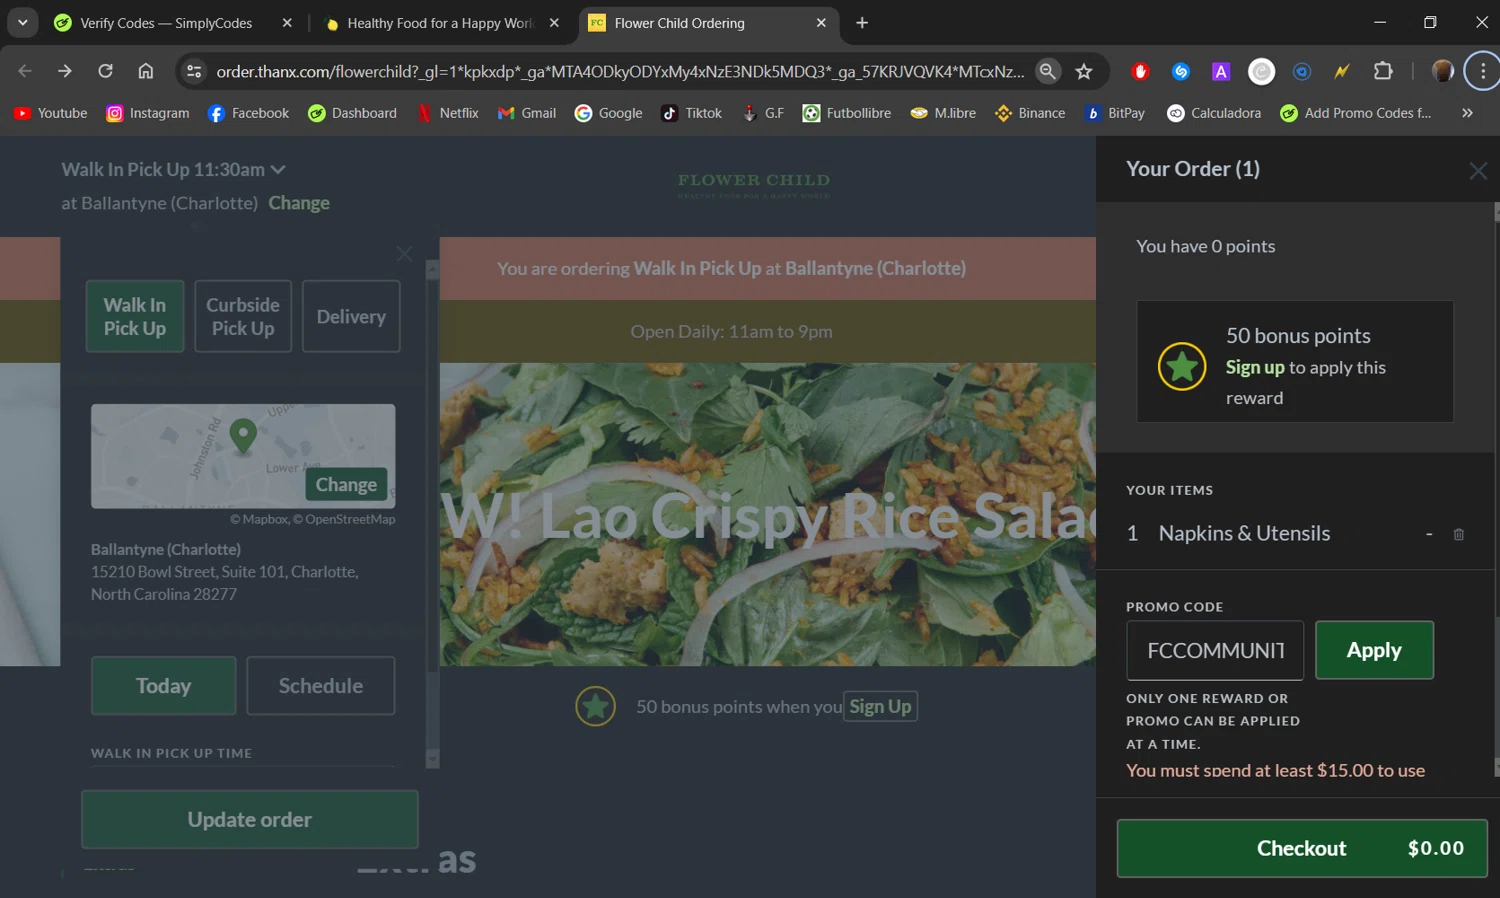Select the Delivery option
Screen dimensions: 1500x898
tap(351, 316)
